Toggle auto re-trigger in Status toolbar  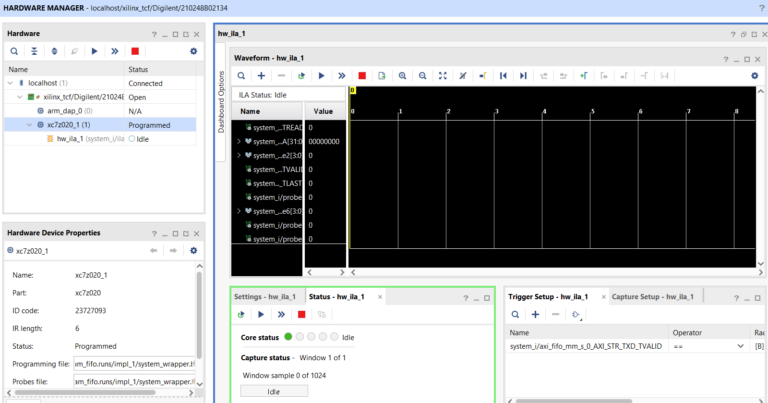tap(241, 314)
